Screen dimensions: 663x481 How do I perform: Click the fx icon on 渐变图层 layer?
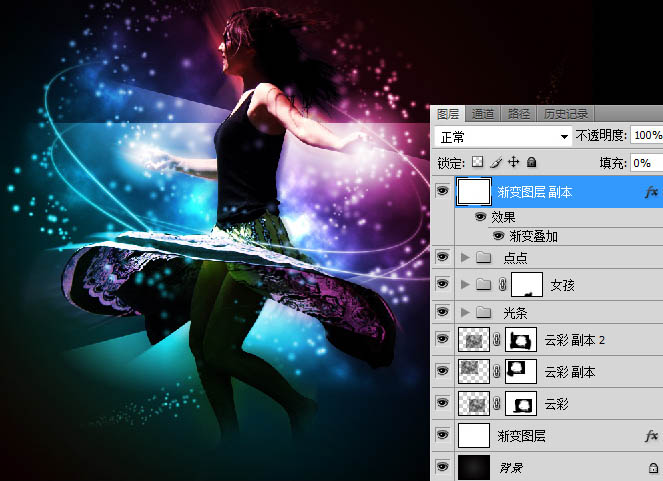click(651, 435)
